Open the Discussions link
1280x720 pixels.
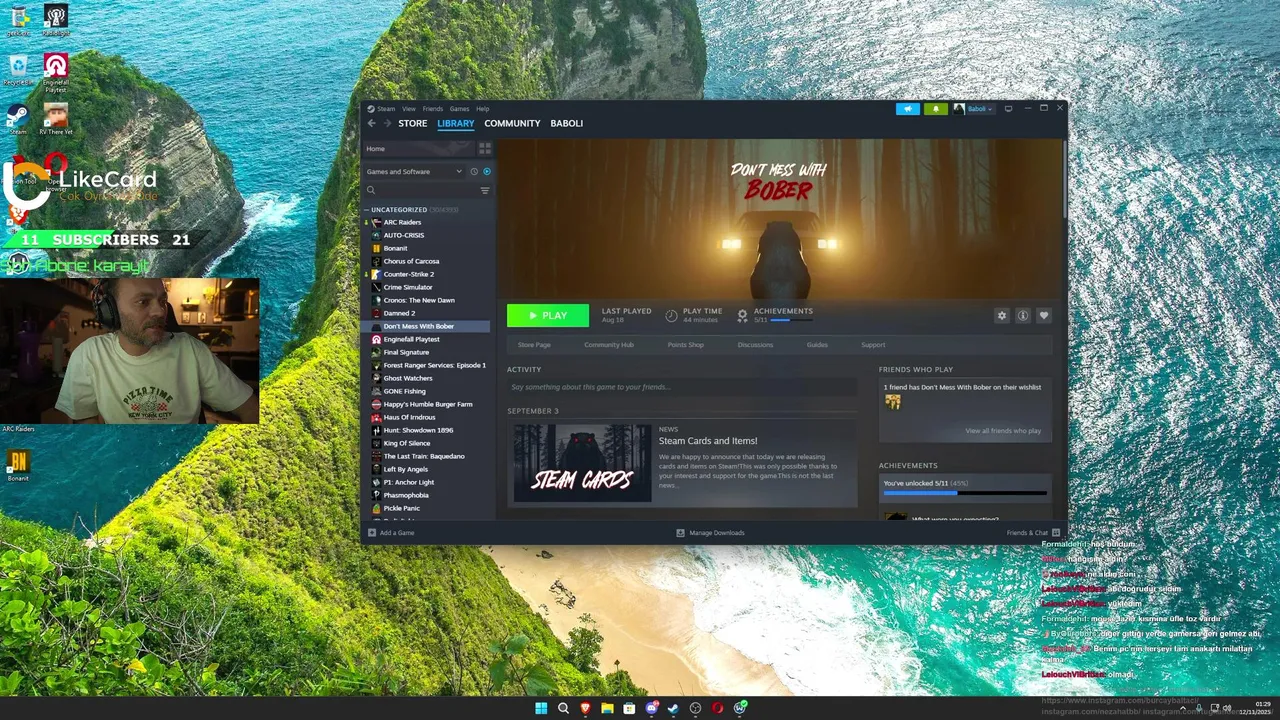[x=755, y=345]
